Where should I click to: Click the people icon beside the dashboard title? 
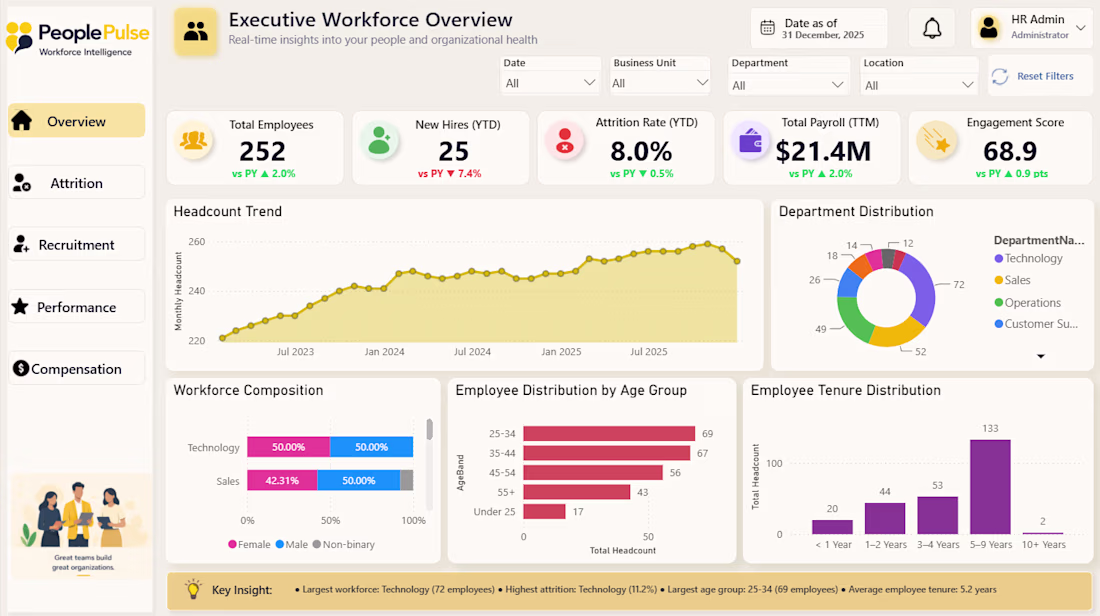196,31
